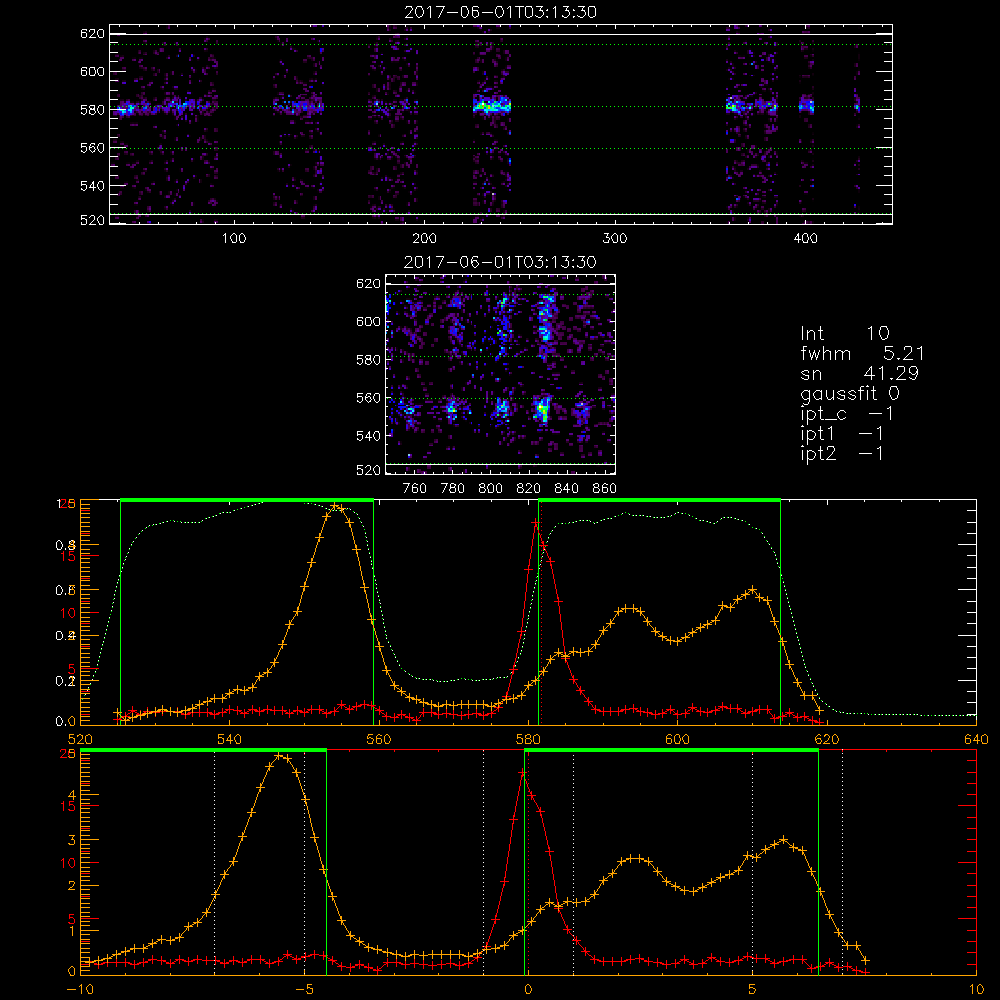Click the thick green bar above 0 to 6.5 in bottom plot
This screenshot has width=1000, height=1000.
[x=671, y=750]
